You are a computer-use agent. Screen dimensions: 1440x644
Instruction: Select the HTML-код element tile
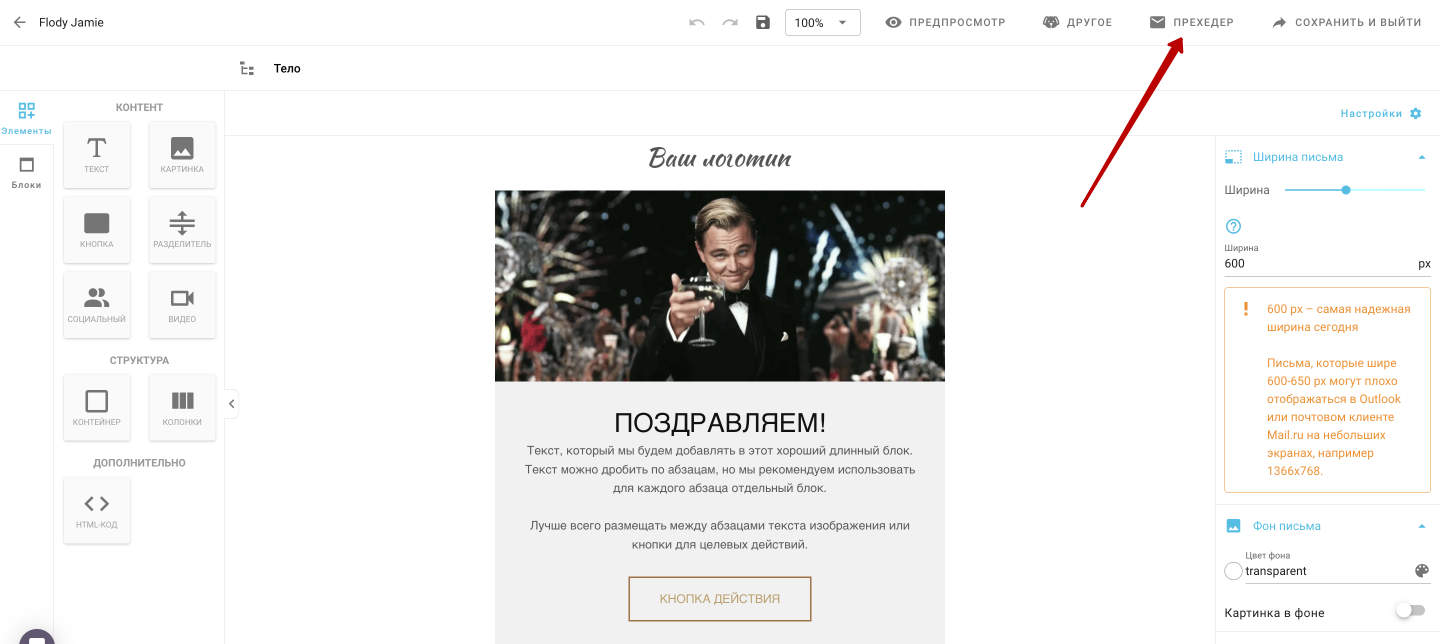pos(97,510)
